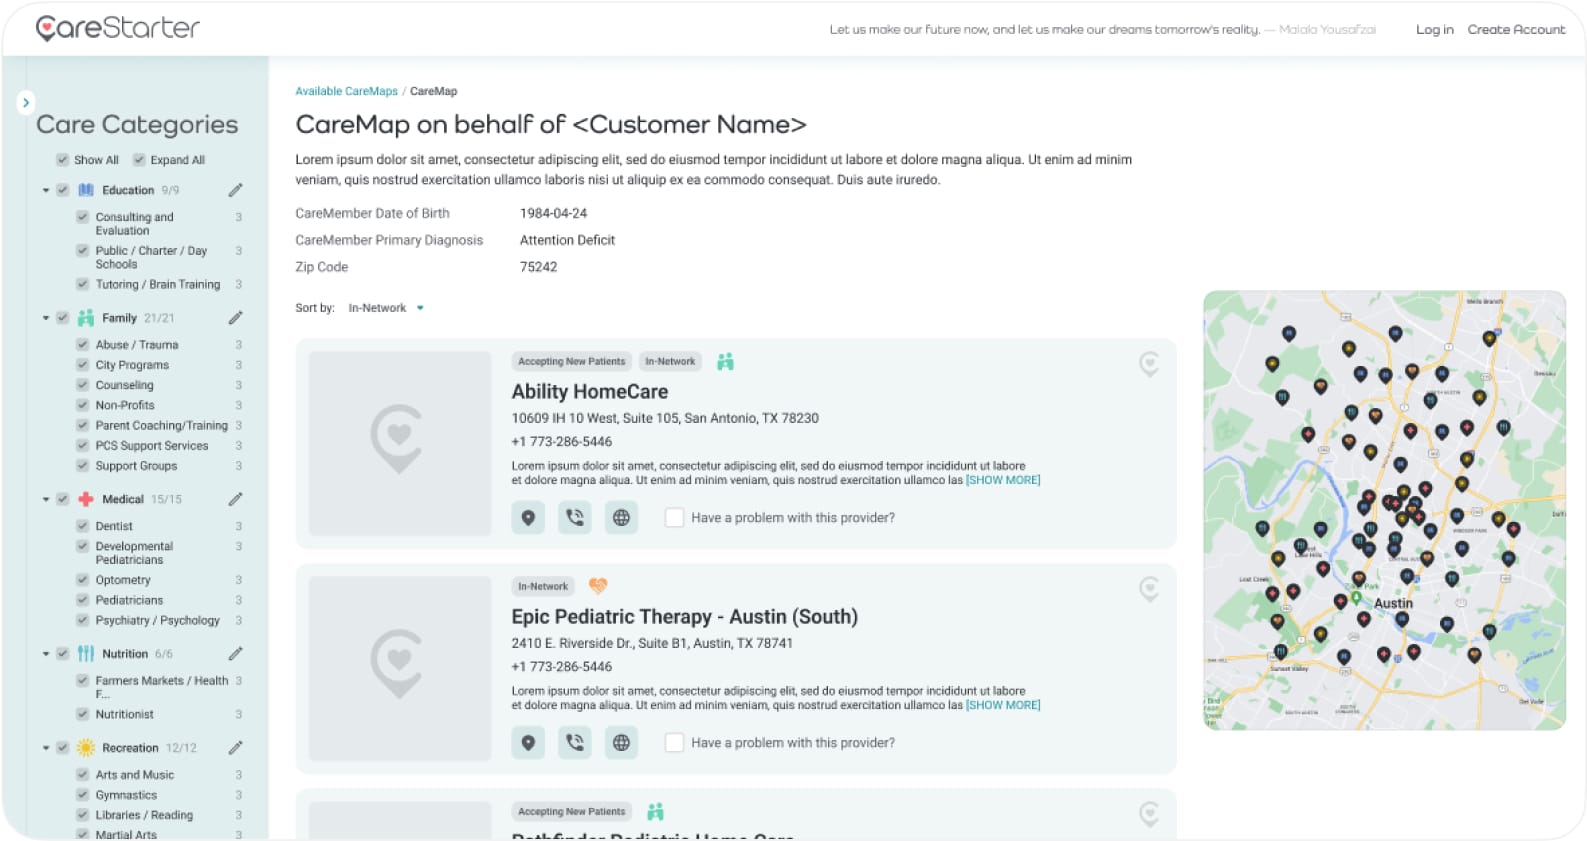Click the Medical red cross icon
Viewport: 1587px width, 841px height.
coord(86,499)
